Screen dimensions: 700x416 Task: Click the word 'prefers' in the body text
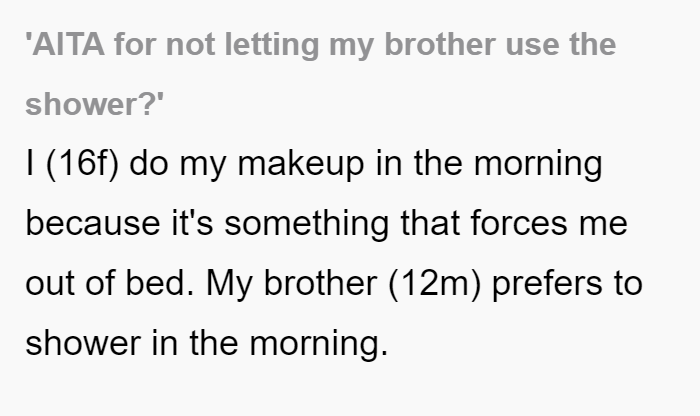pyautogui.click(x=547, y=284)
